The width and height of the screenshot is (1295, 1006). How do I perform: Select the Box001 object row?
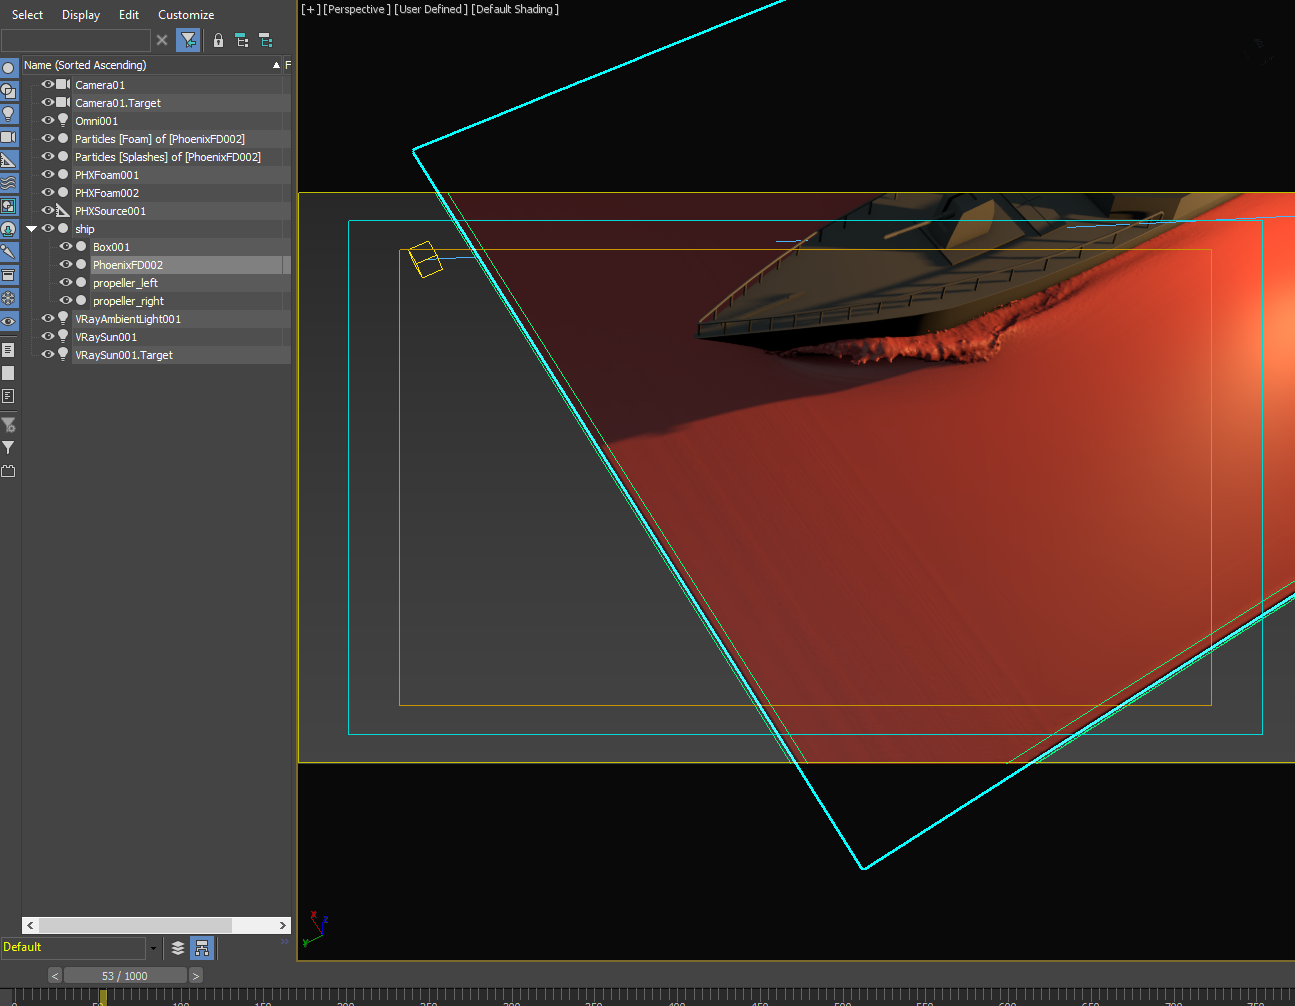190,247
